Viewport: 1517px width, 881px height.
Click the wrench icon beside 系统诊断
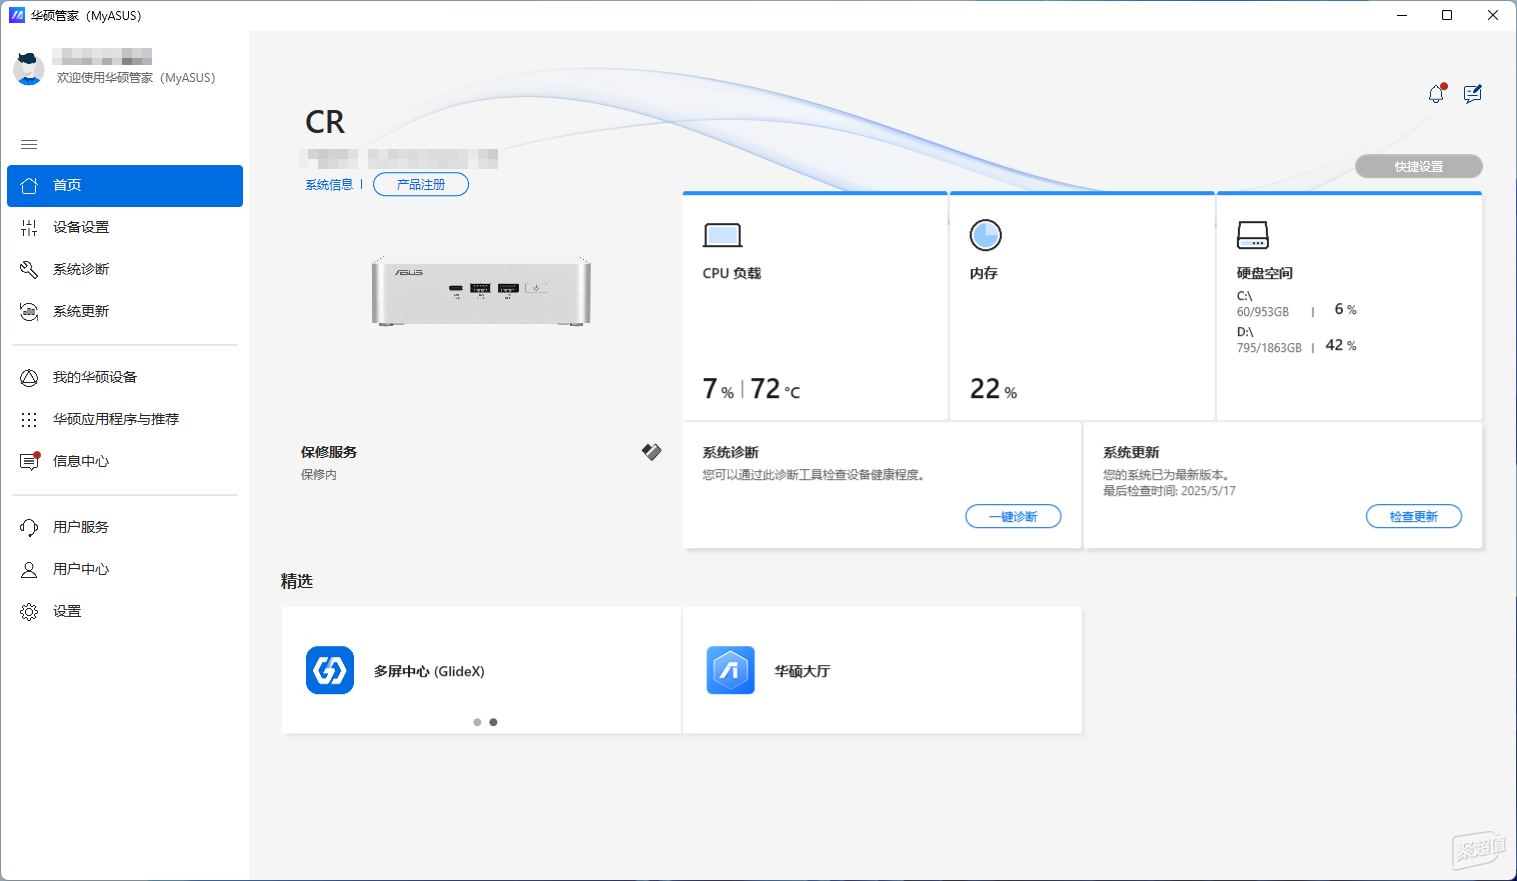[29, 269]
